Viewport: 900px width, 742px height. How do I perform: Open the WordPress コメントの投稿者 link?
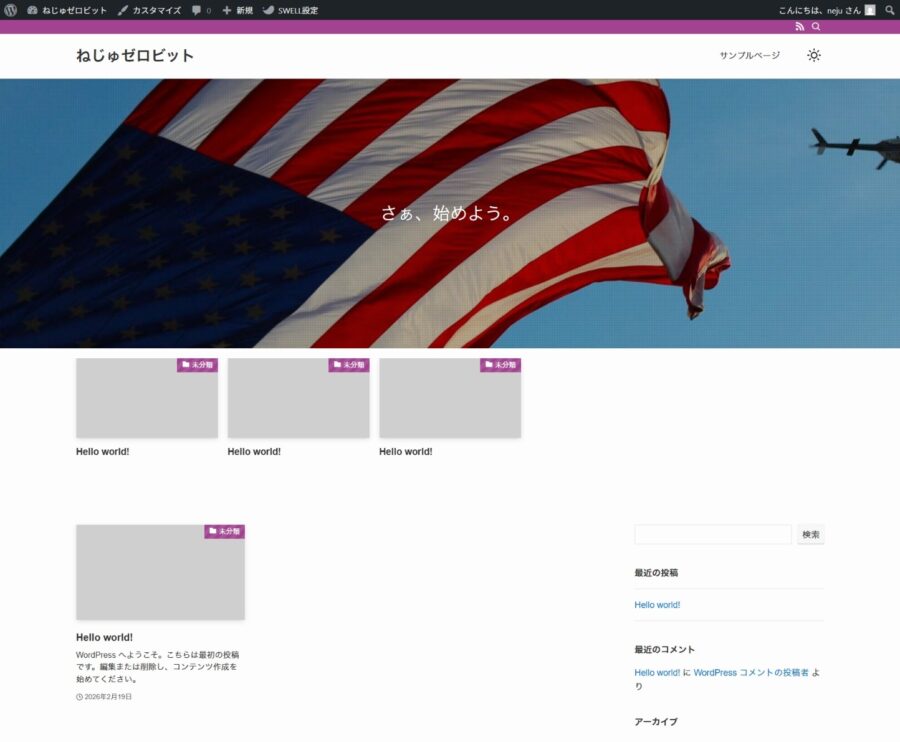point(750,673)
